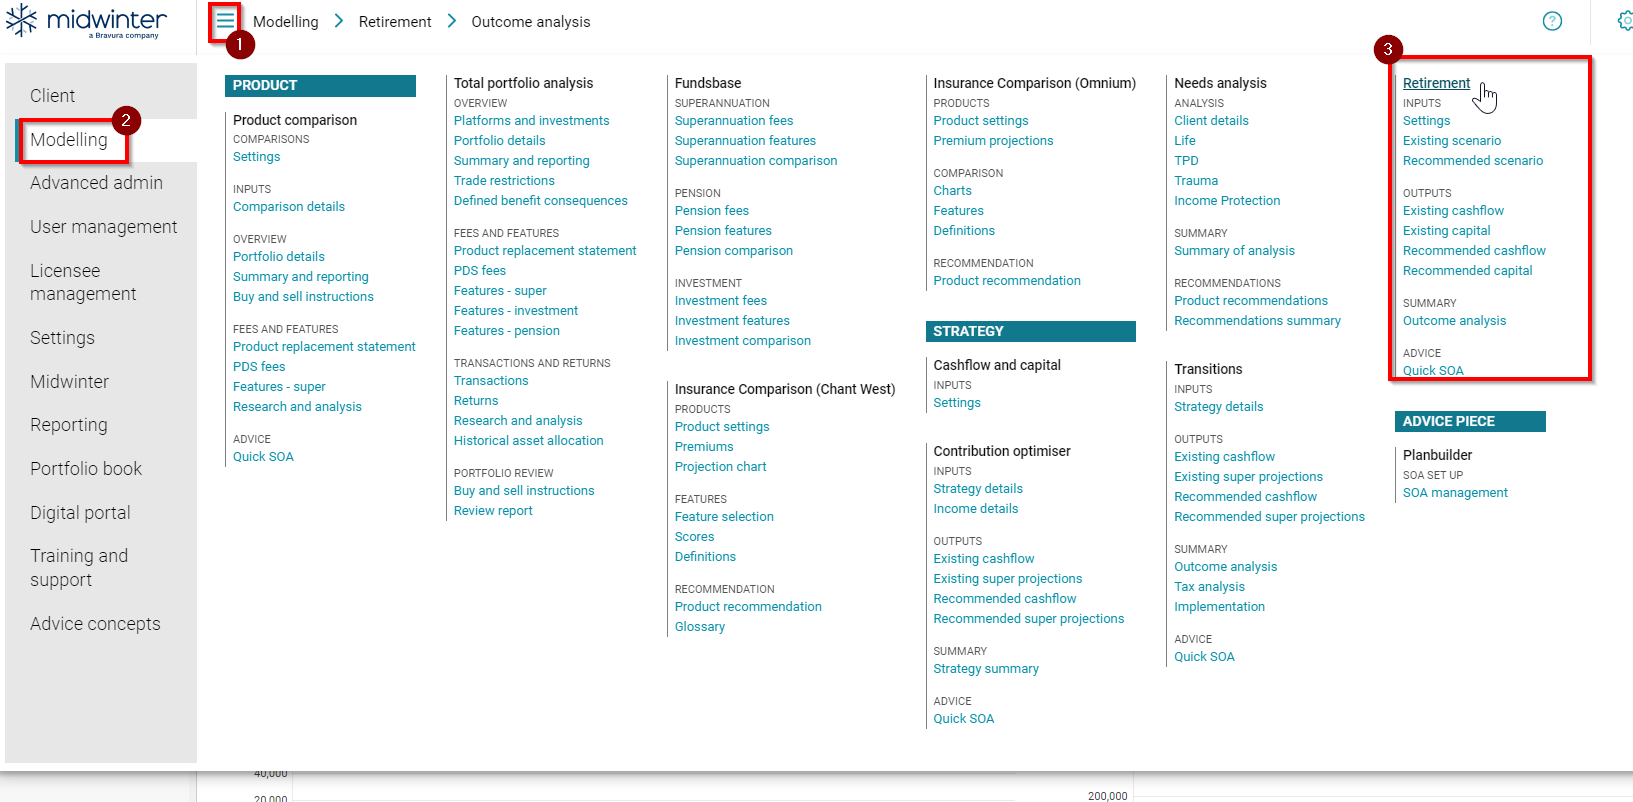The width and height of the screenshot is (1633, 802).
Task: Open Reporting in the sidebar
Action: coord(69,425)
